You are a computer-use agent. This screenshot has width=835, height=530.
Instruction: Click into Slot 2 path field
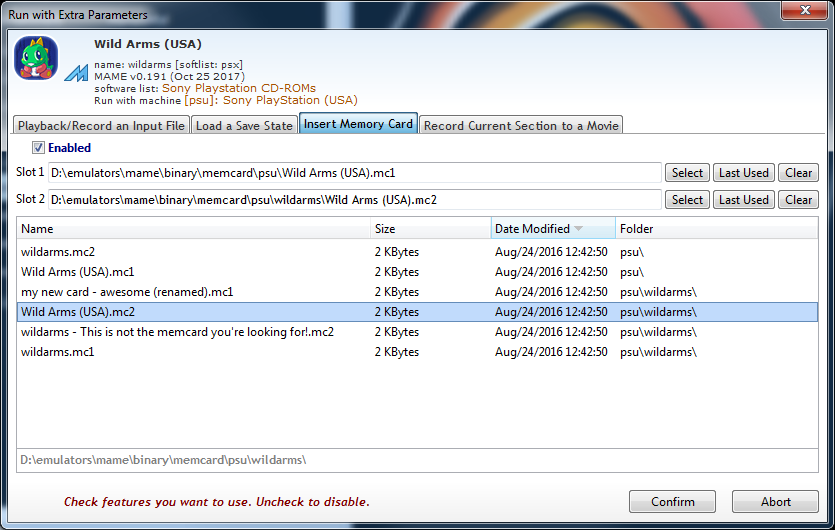[354, 200]
